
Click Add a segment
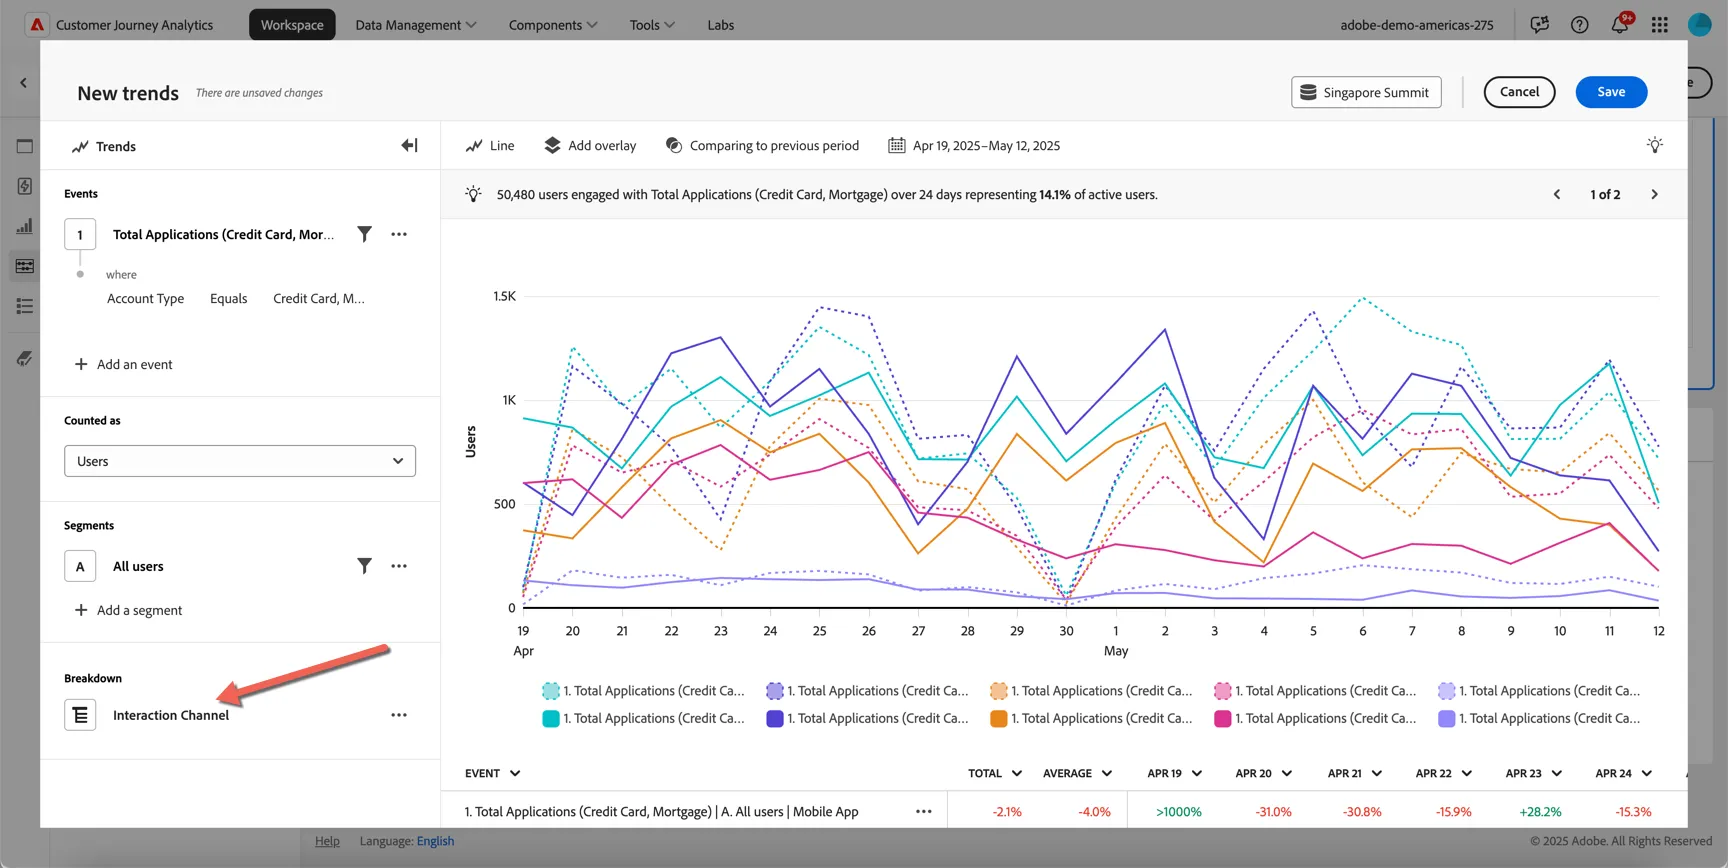point(129,611)
